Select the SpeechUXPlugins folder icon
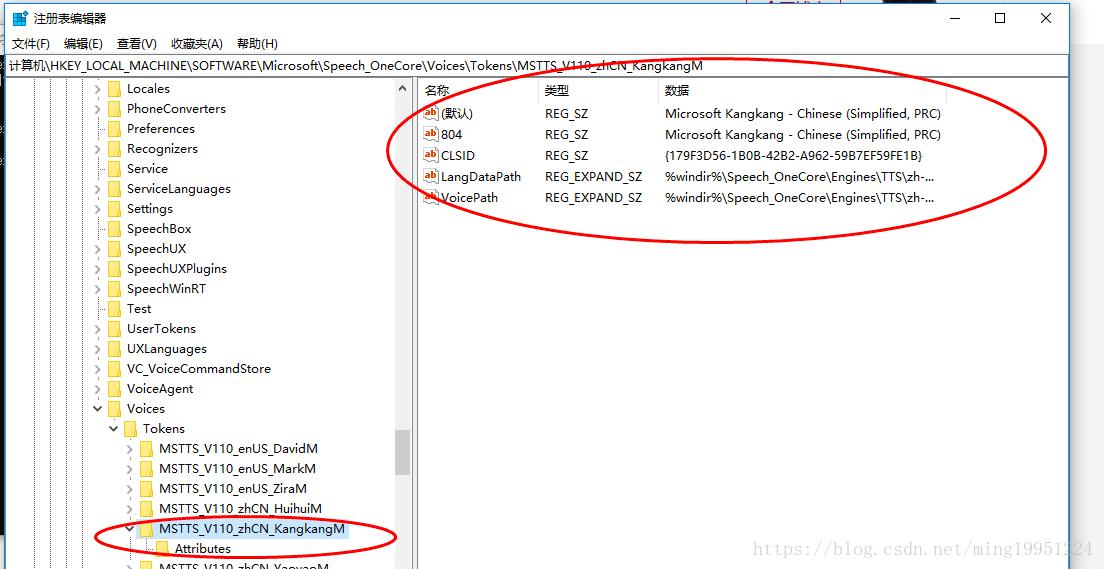The image size is (1104, 569). 114,269
